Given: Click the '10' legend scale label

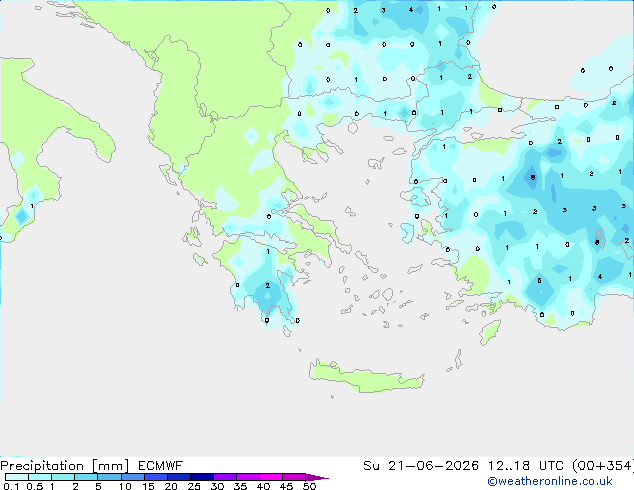Looking at the screenshot, I should point(125,486).
